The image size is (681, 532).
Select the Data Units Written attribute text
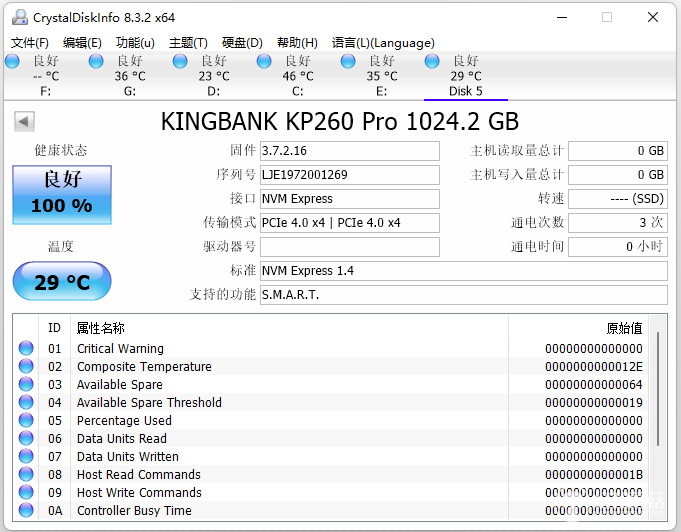click(x=128, y=456)
